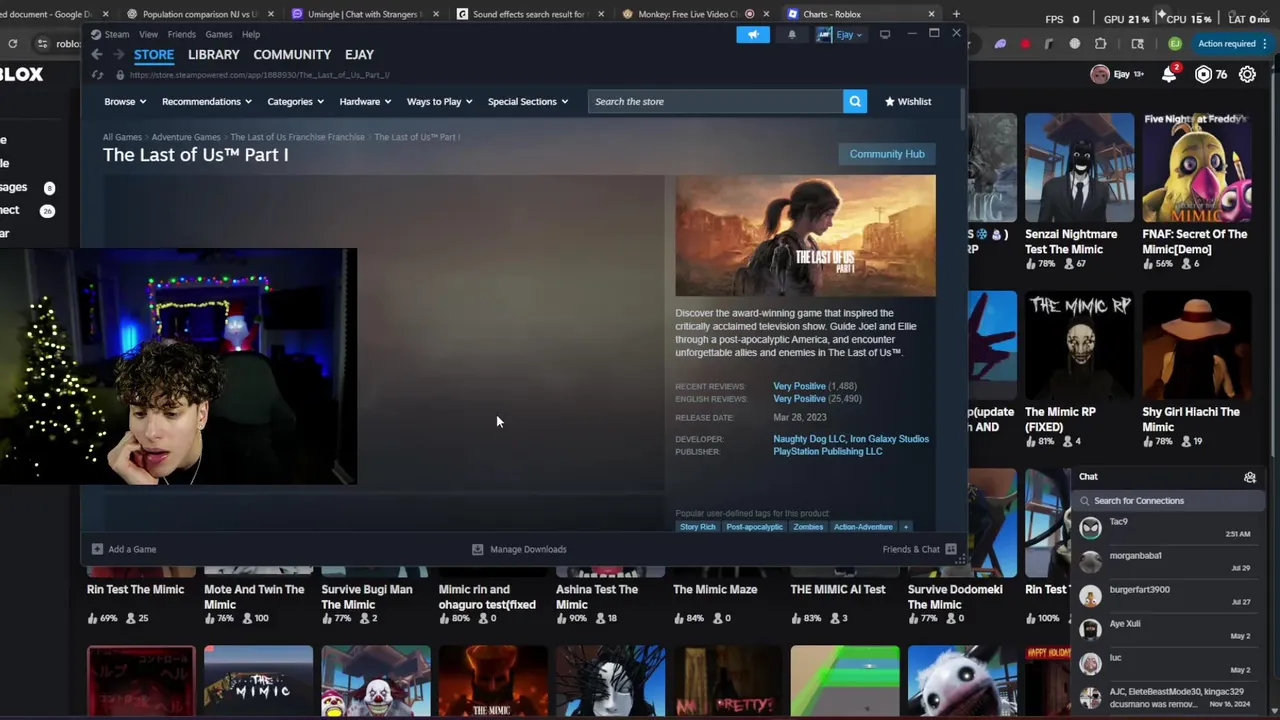Viewport: 1280px width, 720px height.
Task: Open the Games menu in Steam
Action: point(218,34)
